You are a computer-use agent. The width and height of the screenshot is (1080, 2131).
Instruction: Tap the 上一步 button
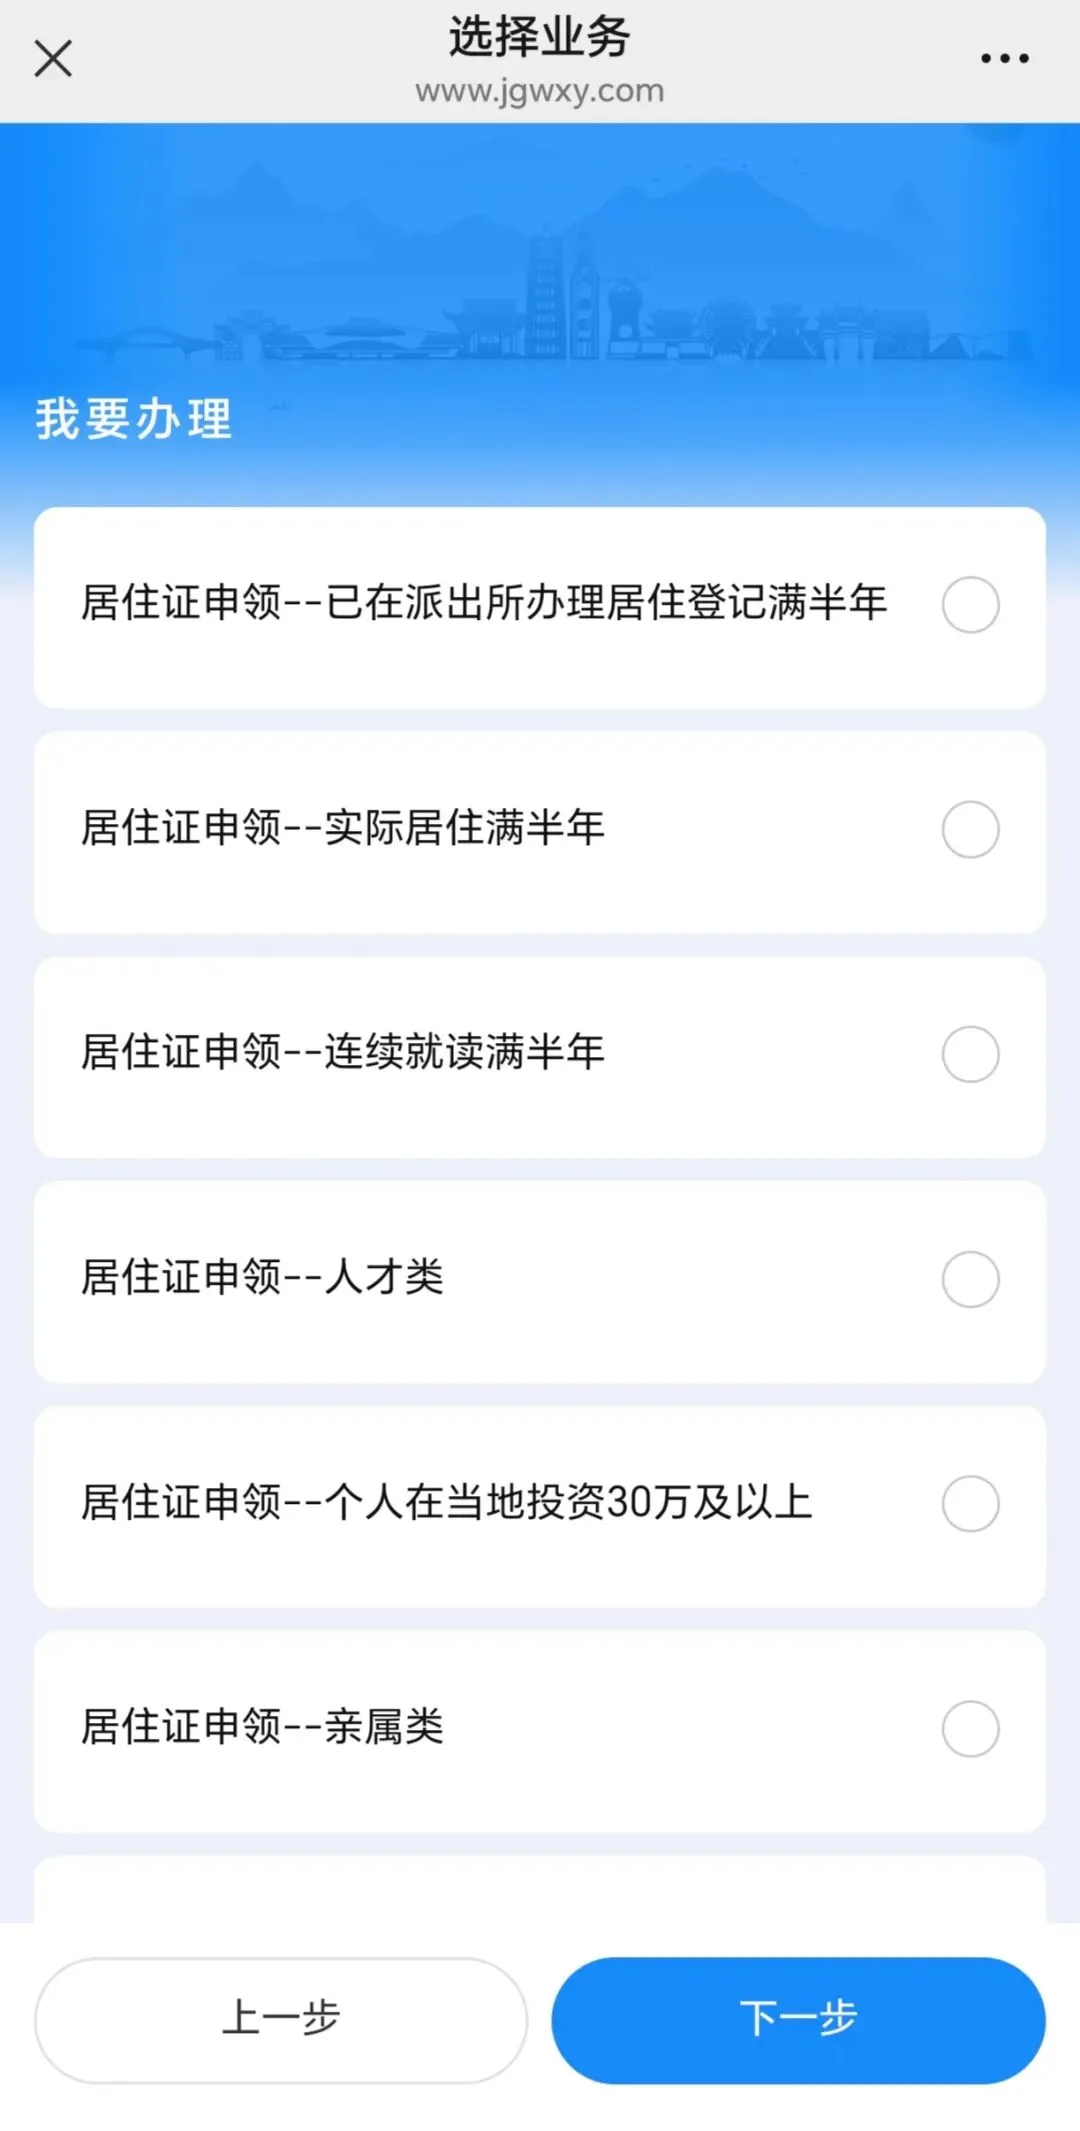(281, 2020)
